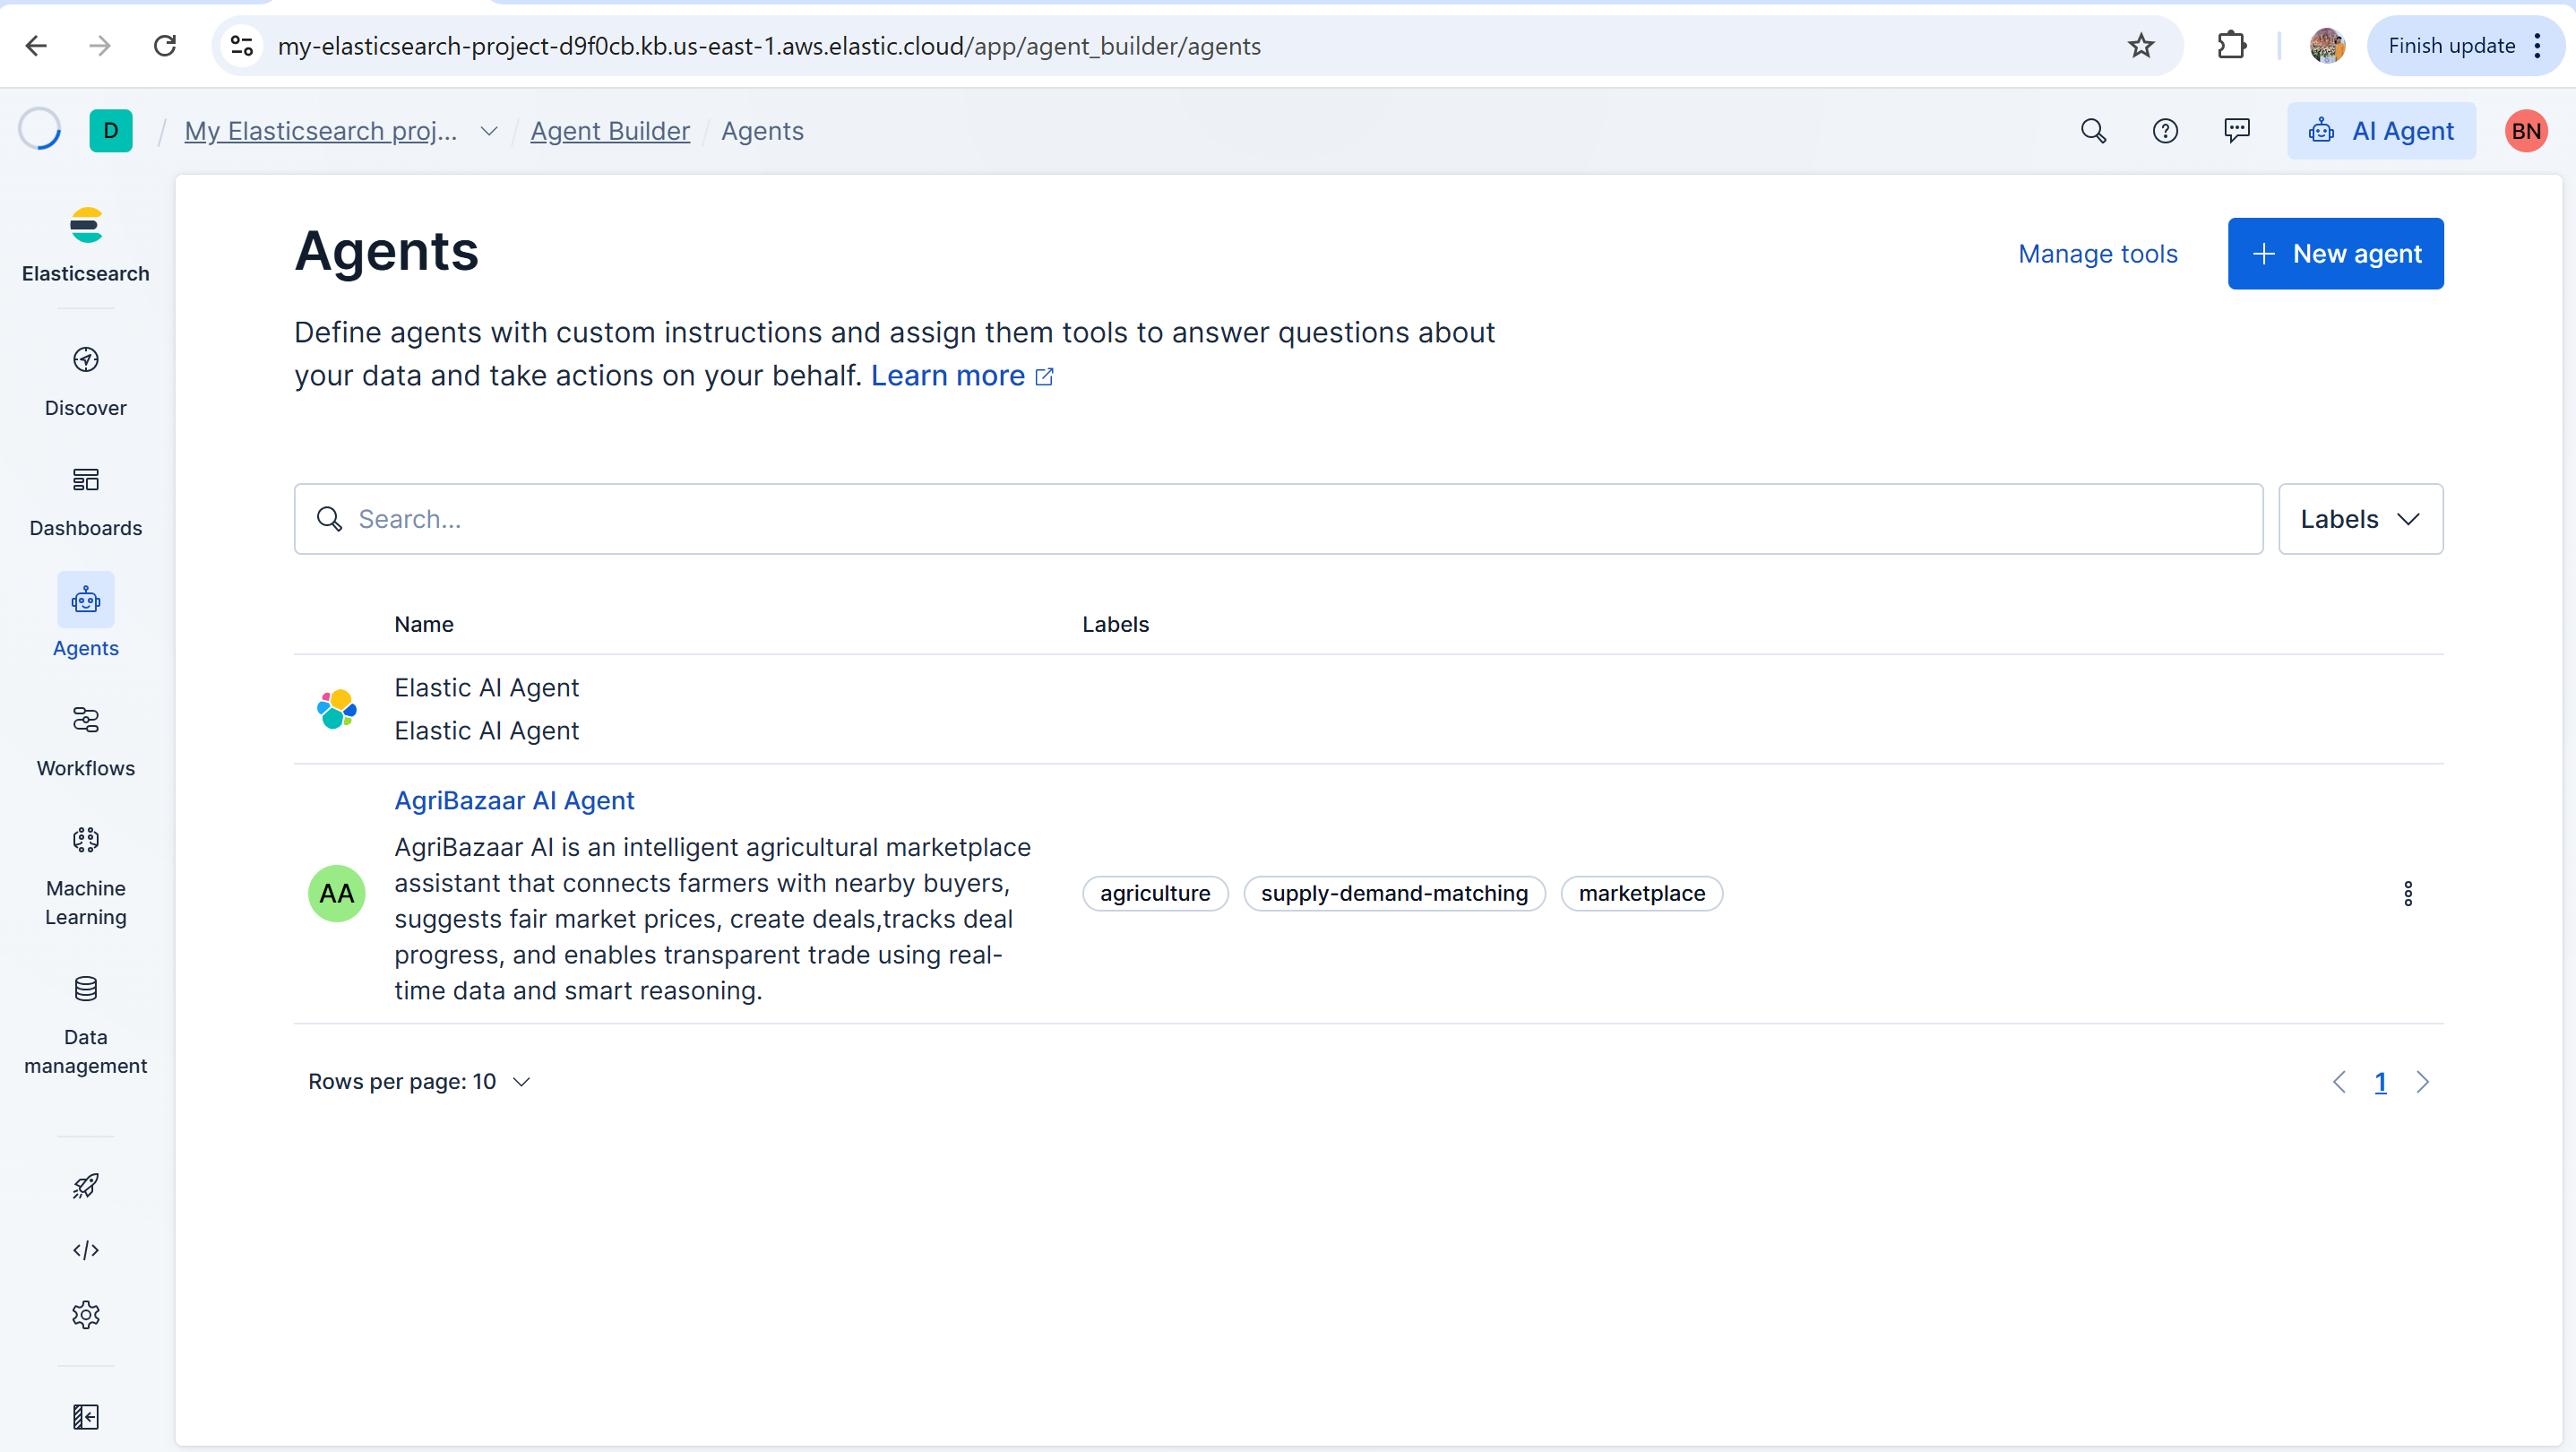Click the rocket getting started icon
The height and width of the screenshot is (1452, 2576).
coord(85,1186)
